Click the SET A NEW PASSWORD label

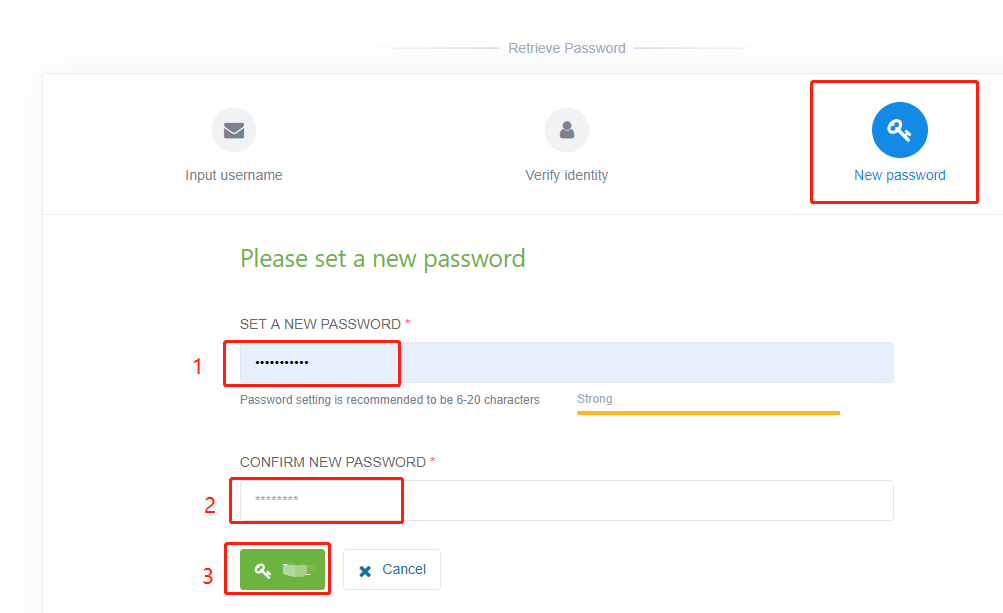320,324
